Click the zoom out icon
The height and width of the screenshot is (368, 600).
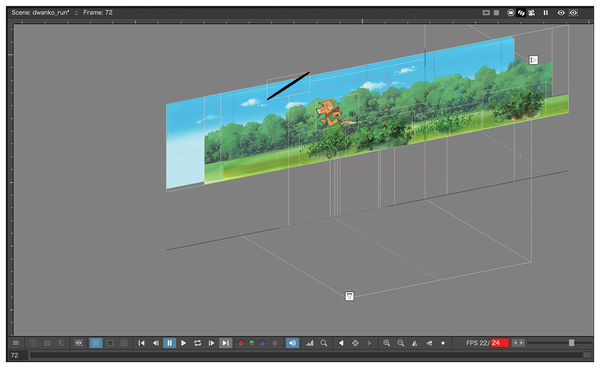401,343
